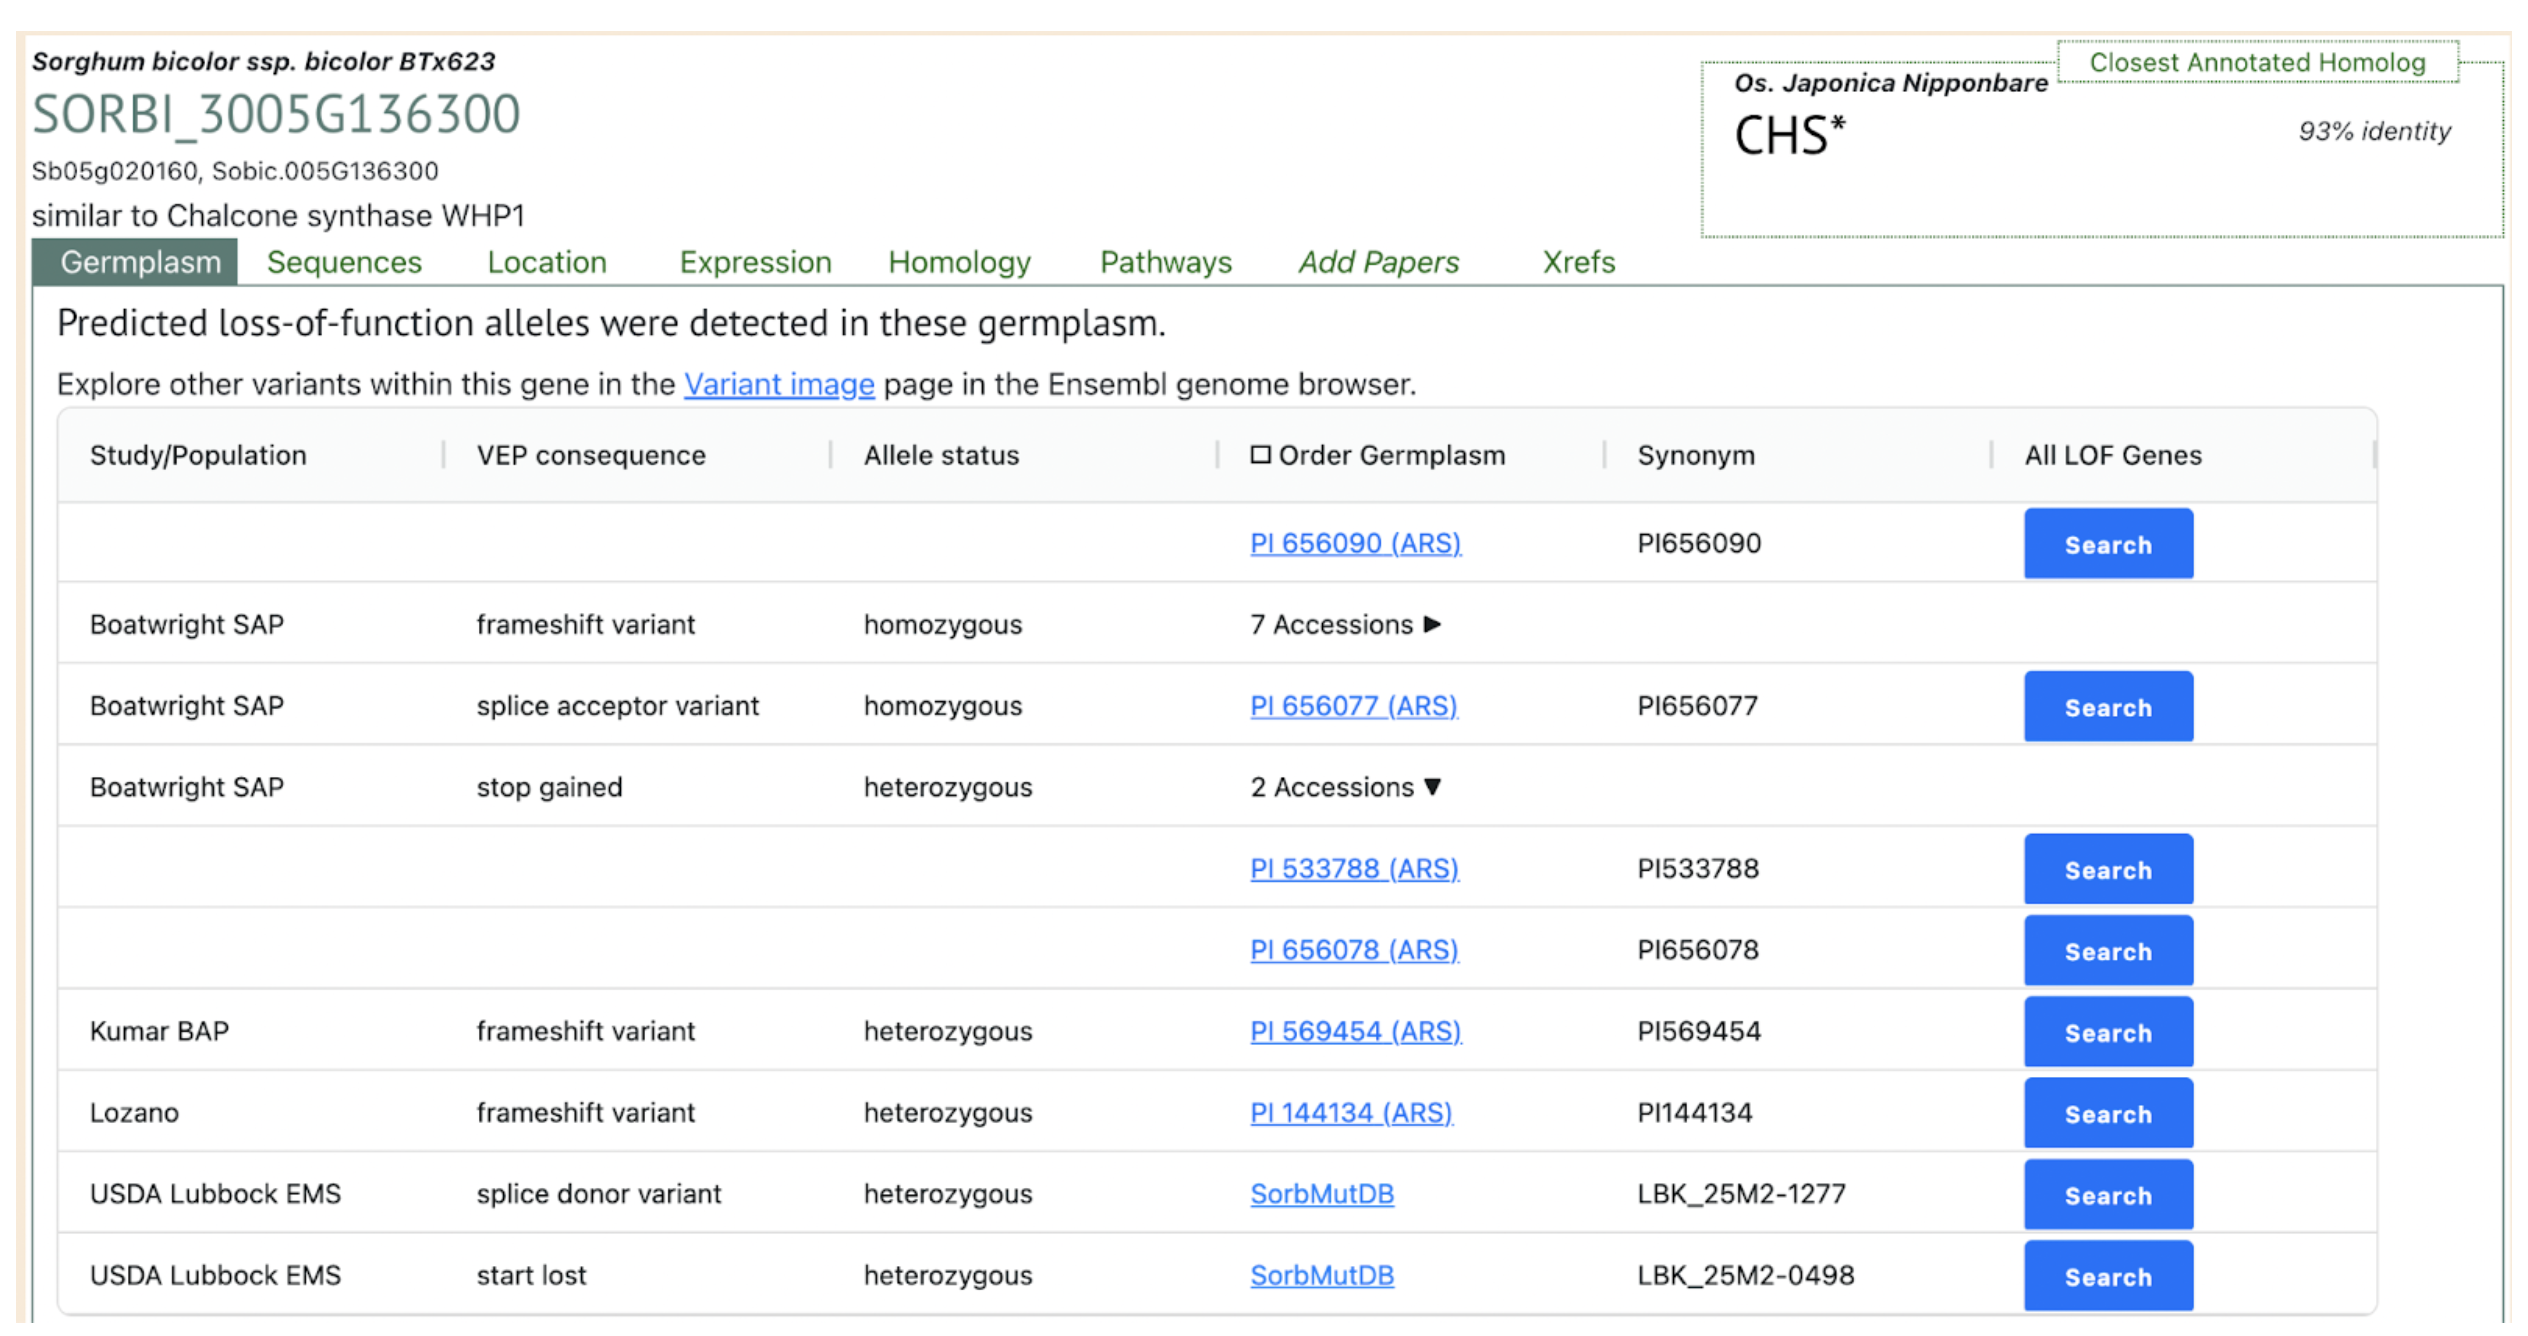Open PI 656090 (ARS) germplasm link
Viewport: 2528px width, 1336px height.
click(1355, 543)
